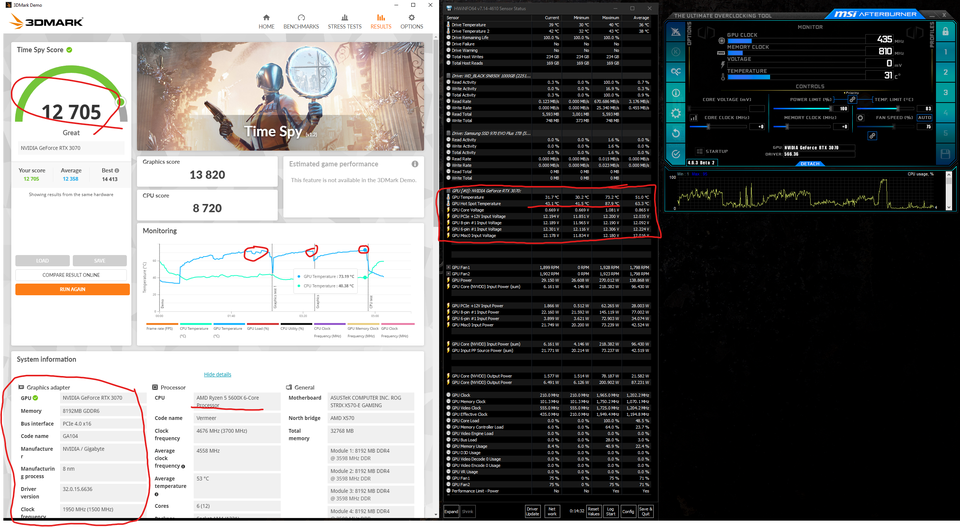Click the Driver Update button in HWiNFO
Viewport: 960px width, 527px height.
tap(532, 511)
